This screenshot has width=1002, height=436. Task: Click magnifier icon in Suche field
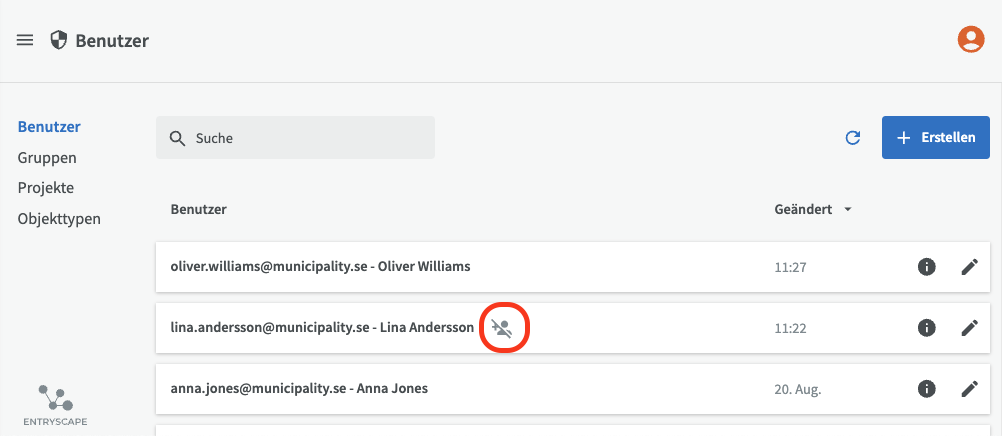(x=177, y=138)
